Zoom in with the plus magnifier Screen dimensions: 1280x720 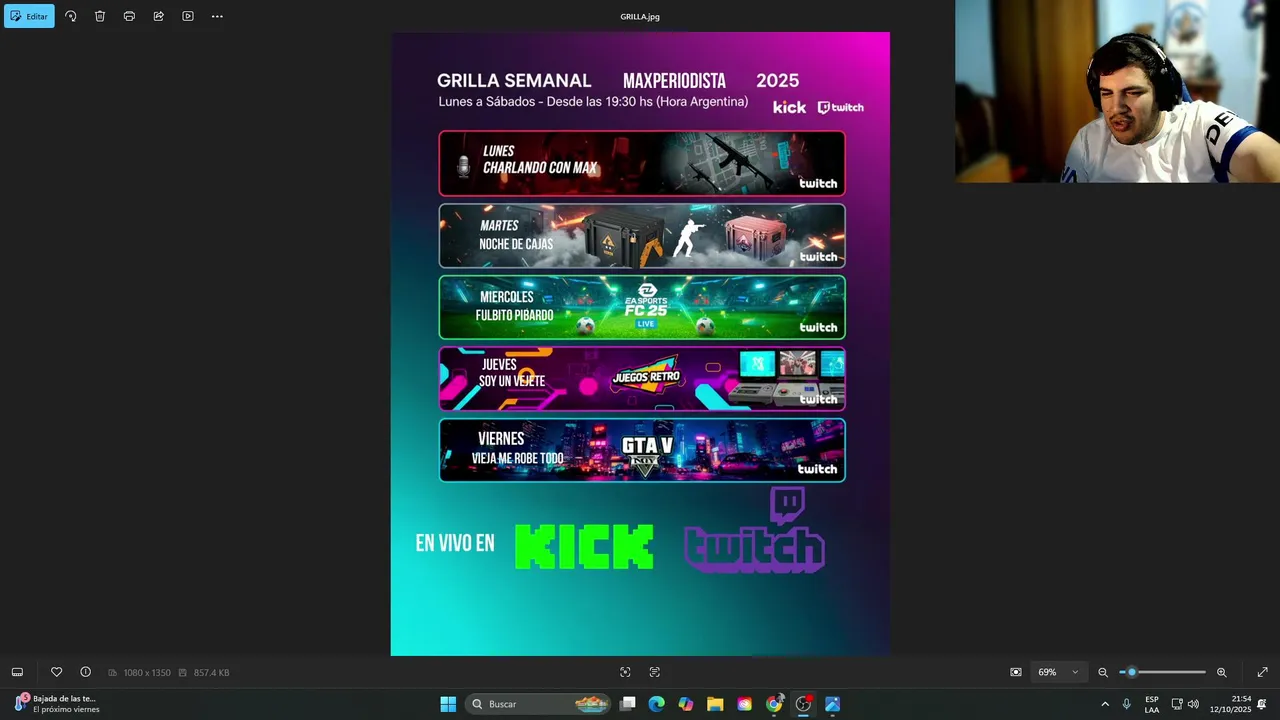point(1221,672)
